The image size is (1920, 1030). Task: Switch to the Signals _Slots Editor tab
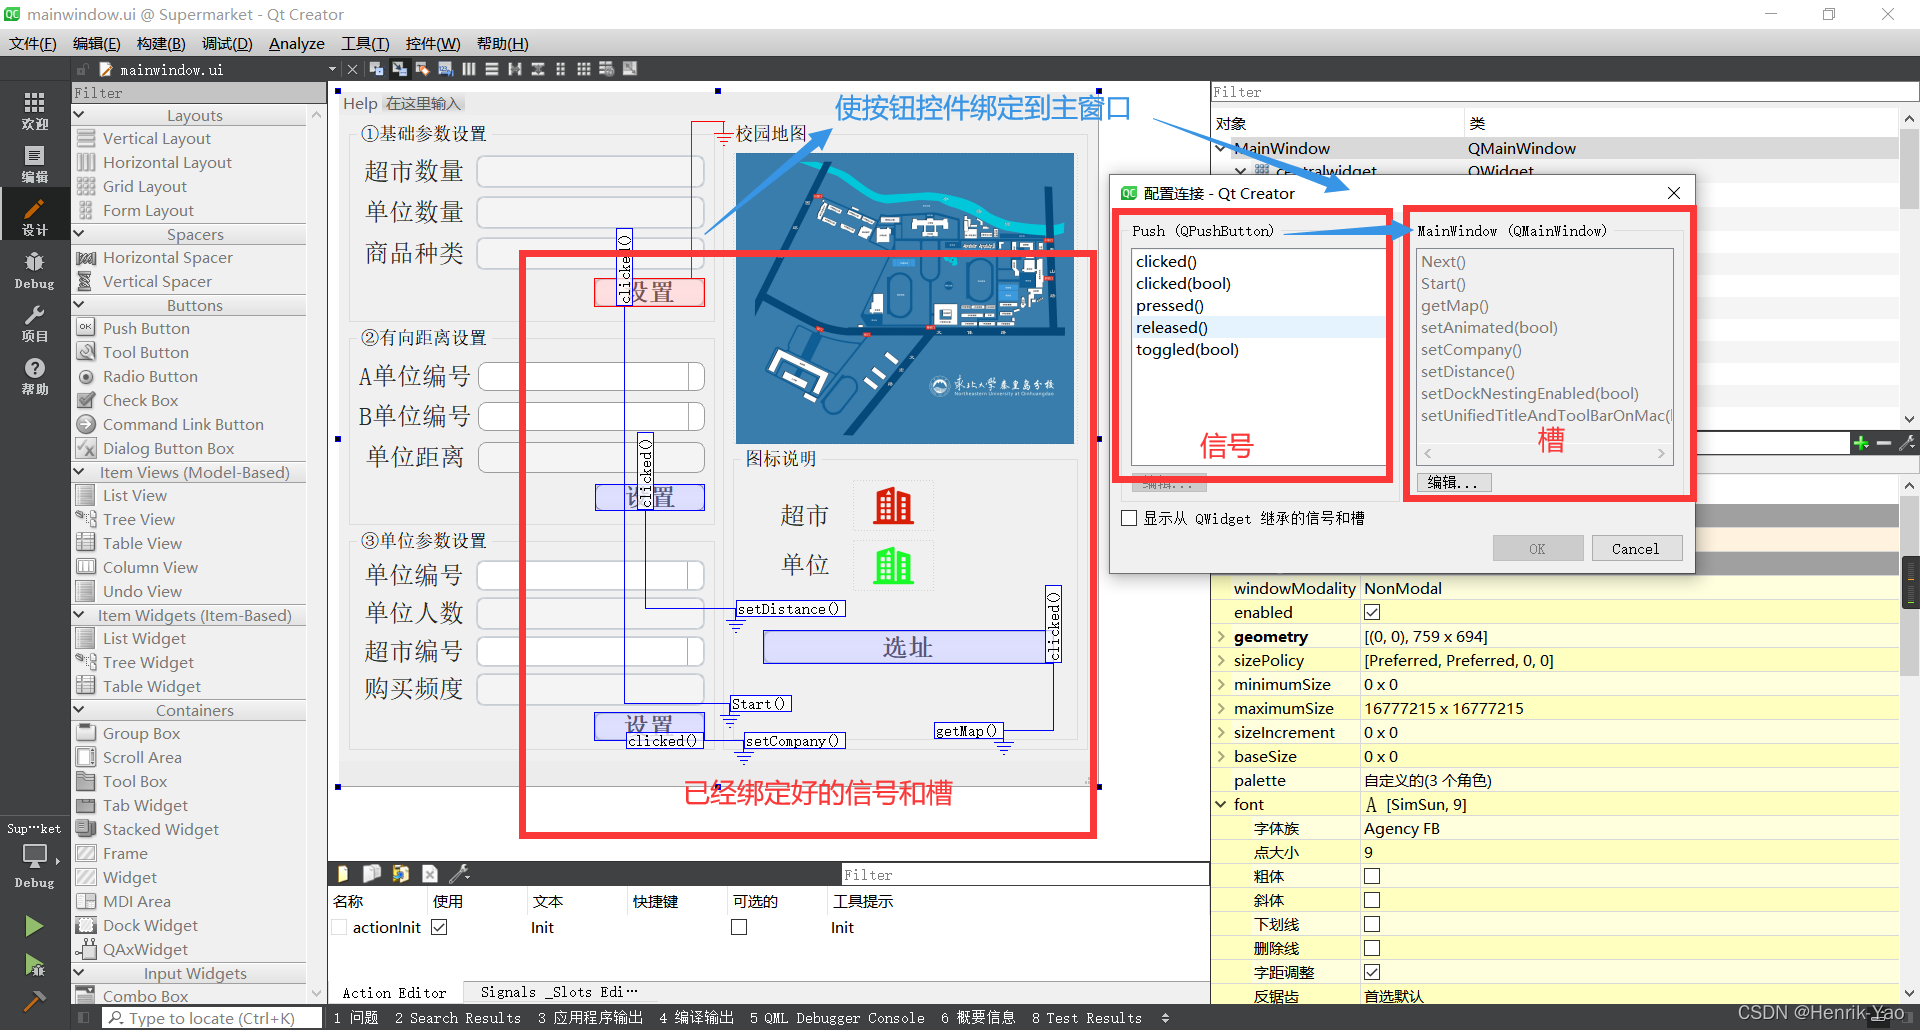[558, 992]
